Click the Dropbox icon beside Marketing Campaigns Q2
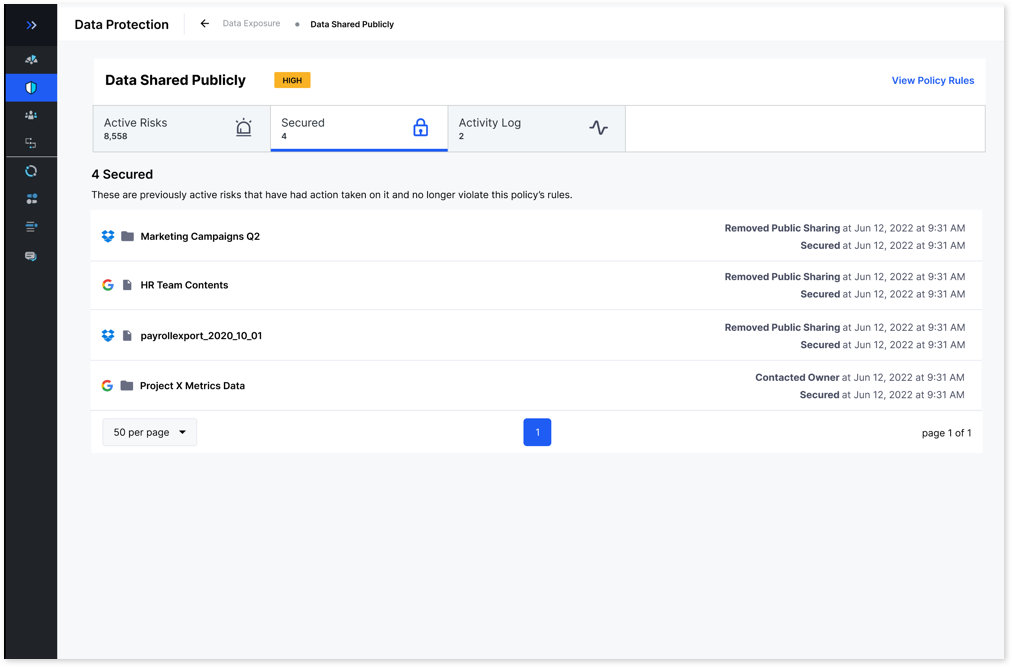The width and height of the screenshot is (1012, 667). pos(108,236)
